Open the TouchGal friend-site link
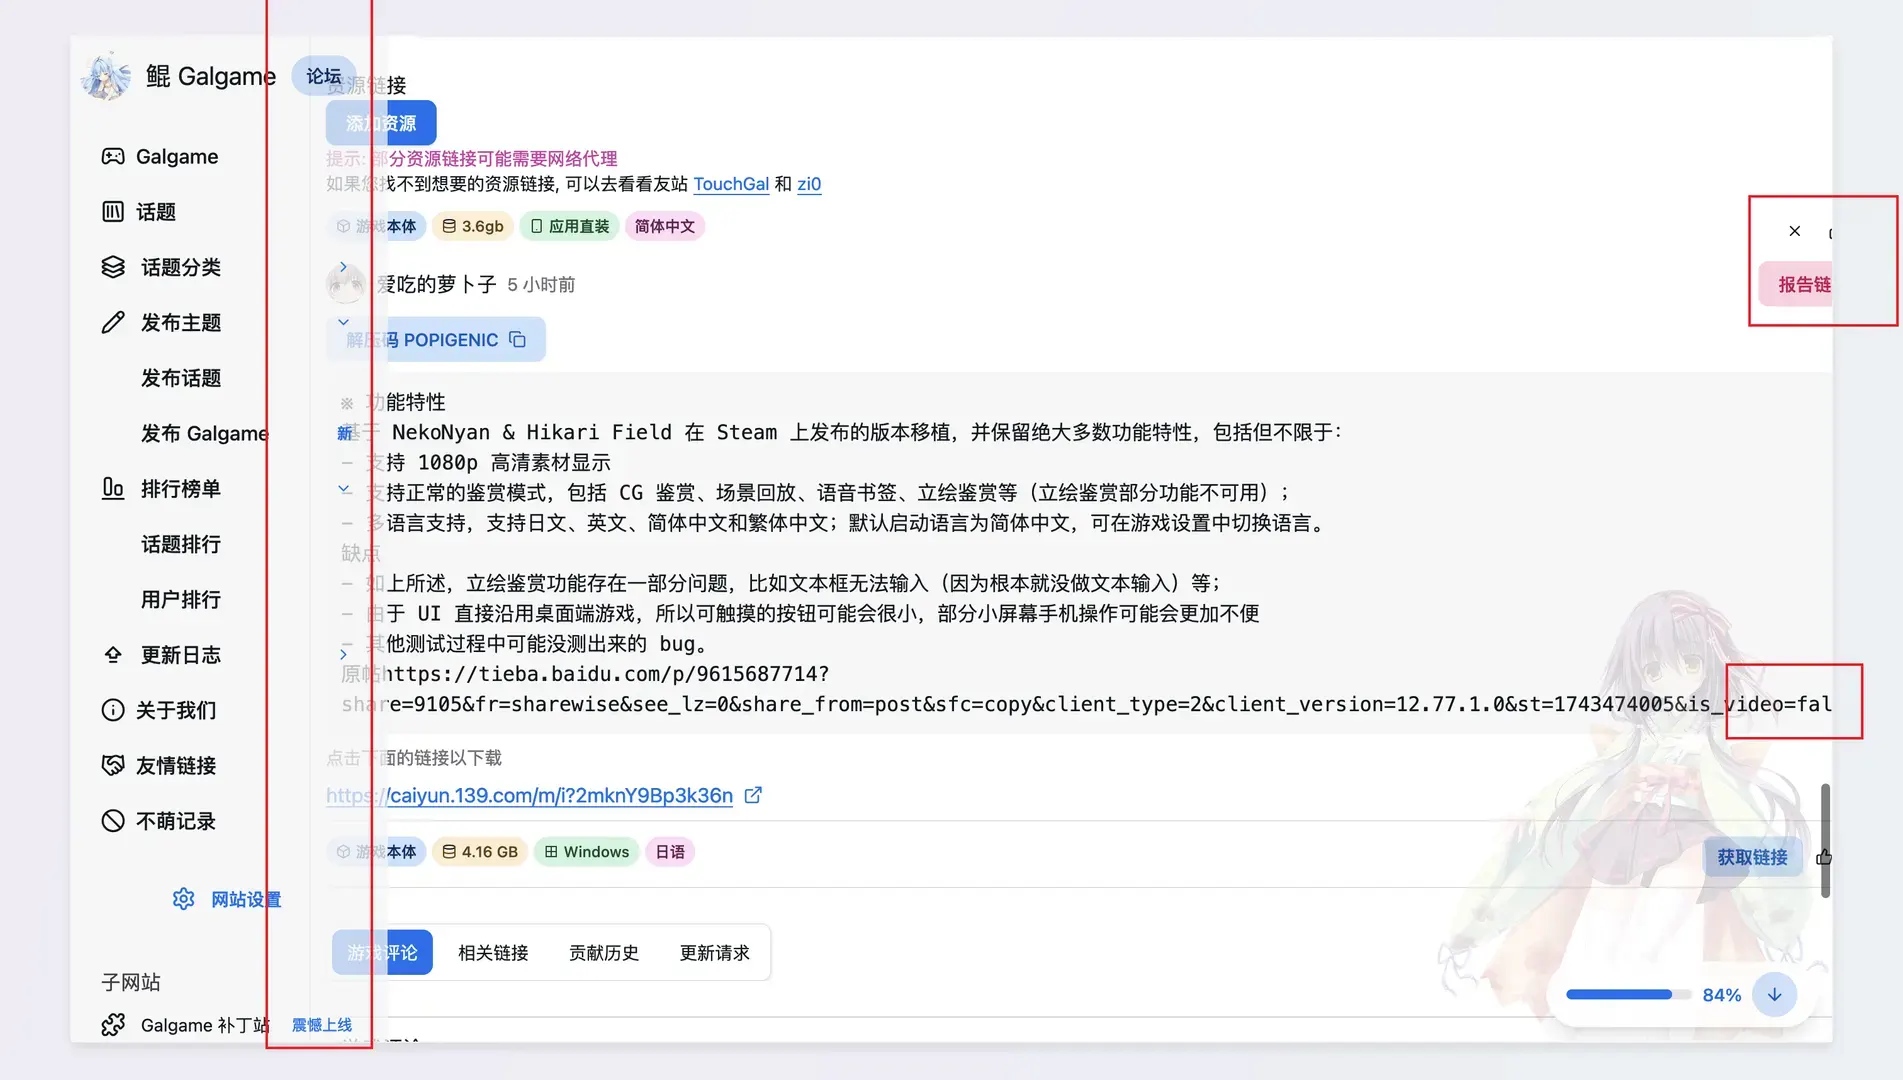The height and width of the screenshot is (1080, 1903). pos(731,184)
